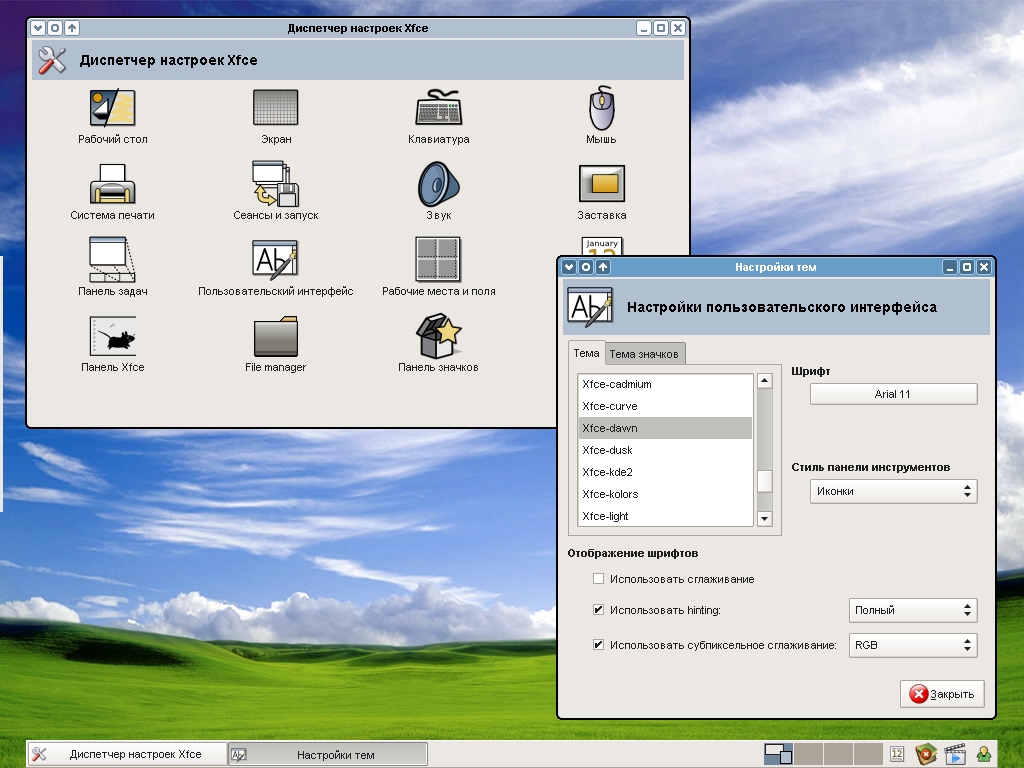Click sticky circle button on Диспетчер настроек titlebar
The image size is (1024, 768).
point(55,27)
